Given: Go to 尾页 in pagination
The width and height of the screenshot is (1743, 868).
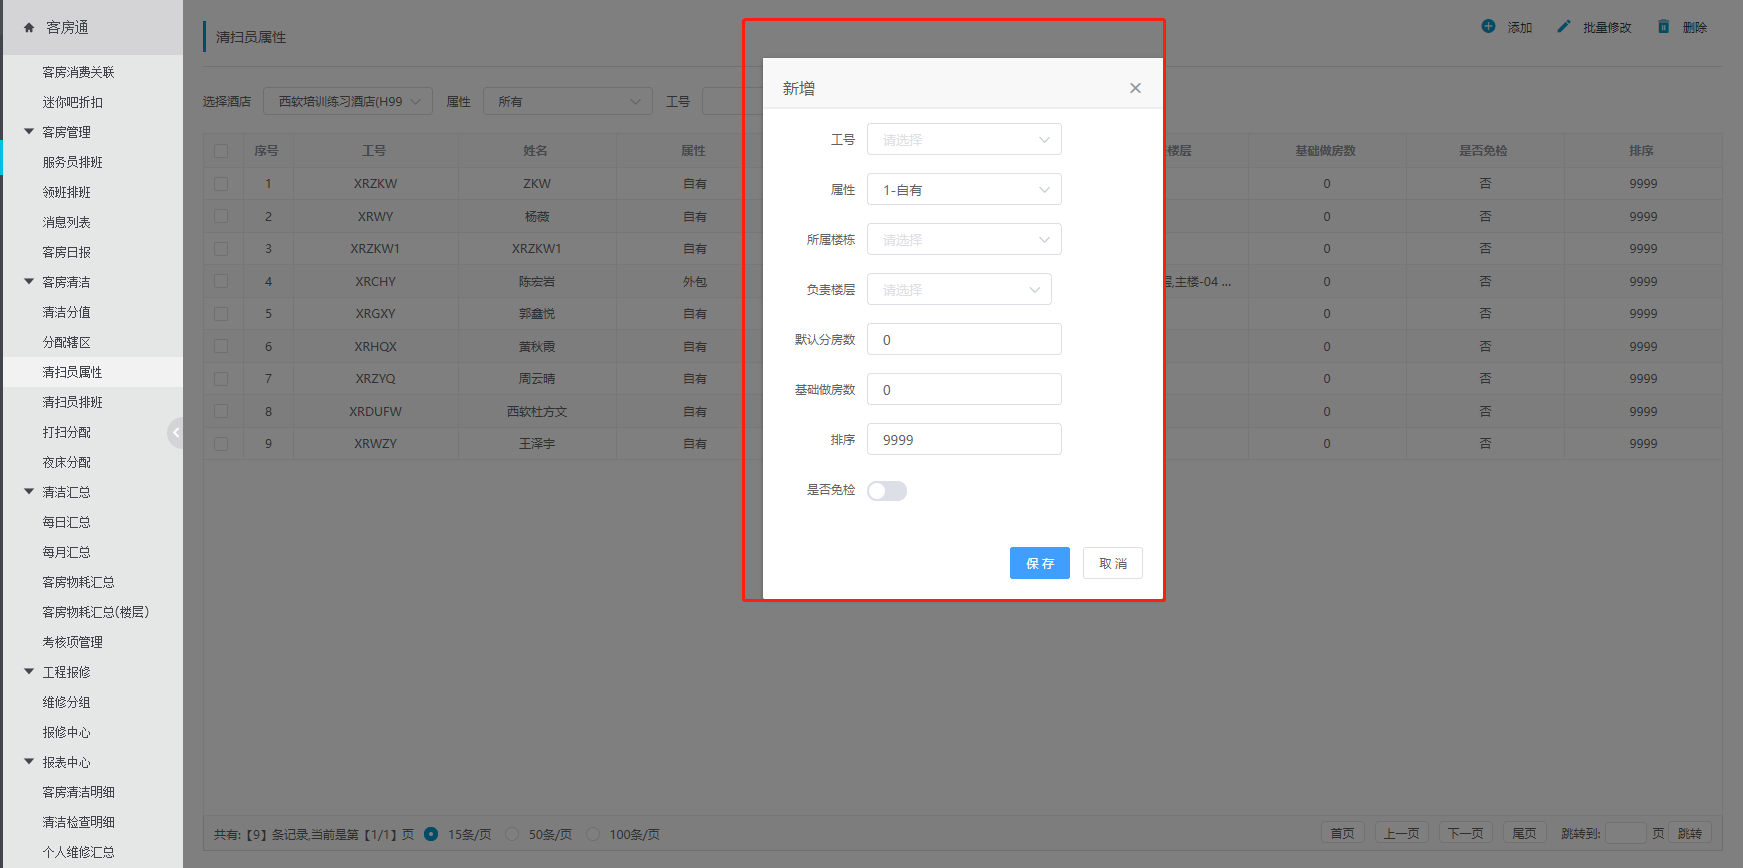Looking at the screenshot, I should (1524, 833).
